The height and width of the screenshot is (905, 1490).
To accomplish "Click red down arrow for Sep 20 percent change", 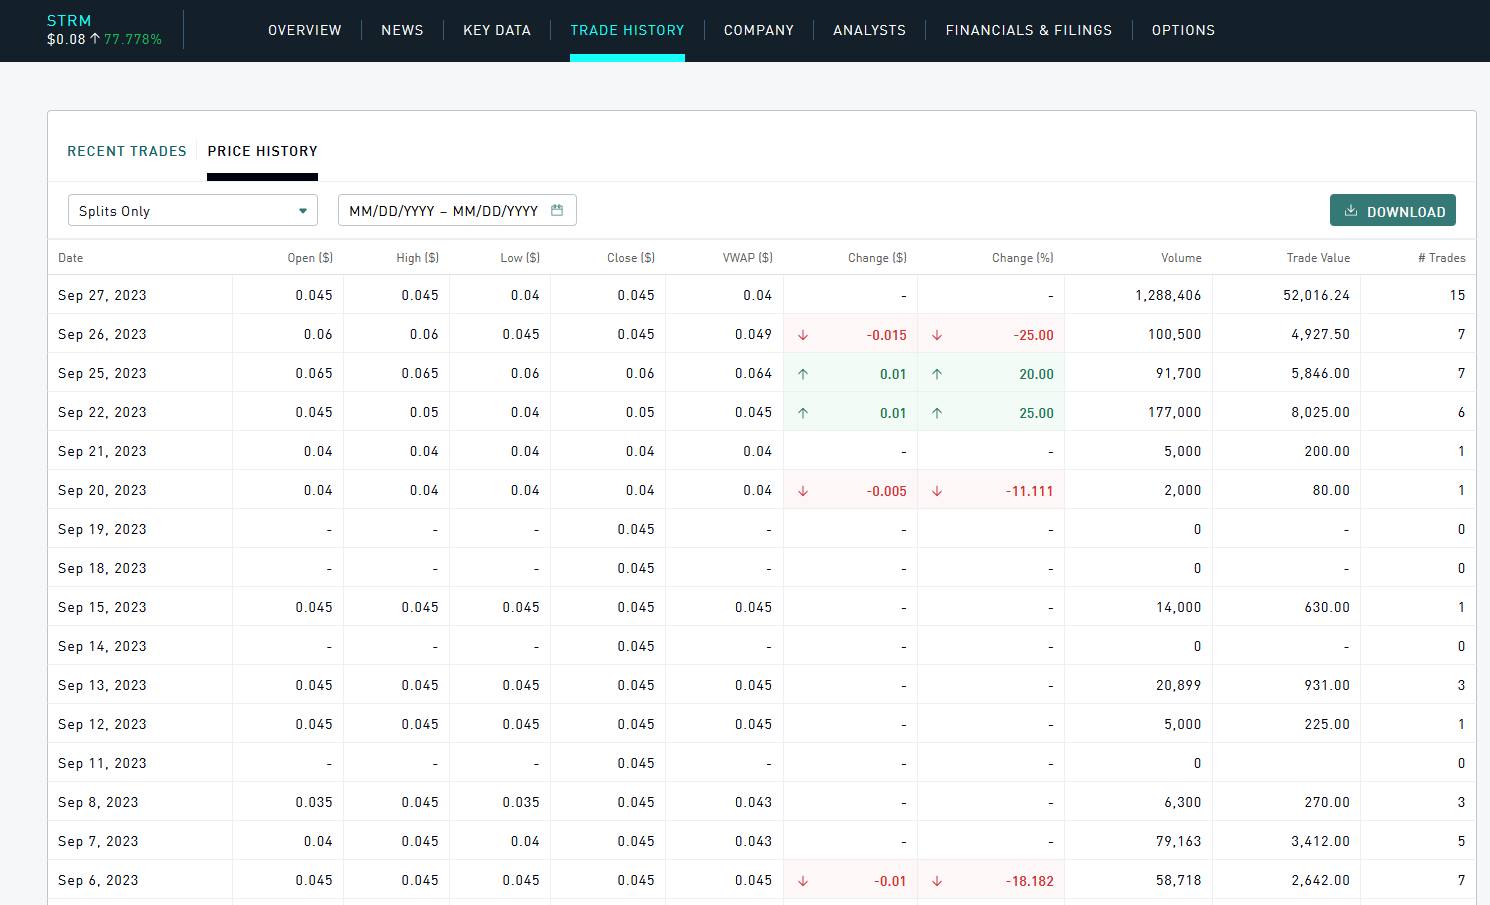I will [x=937, y=491].
